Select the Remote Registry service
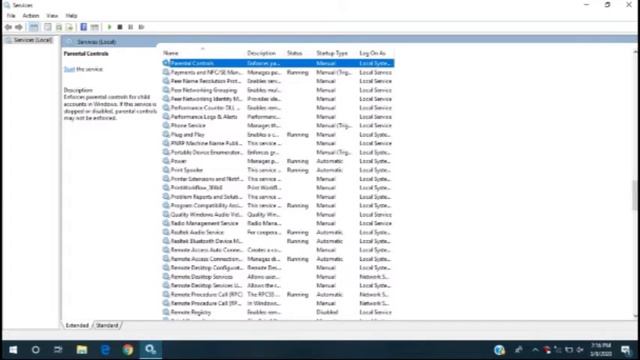 [x=278, y=312]
